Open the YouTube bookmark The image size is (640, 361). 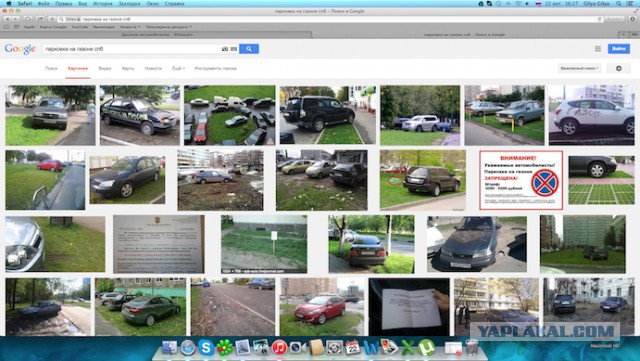(x=80, y=27)
